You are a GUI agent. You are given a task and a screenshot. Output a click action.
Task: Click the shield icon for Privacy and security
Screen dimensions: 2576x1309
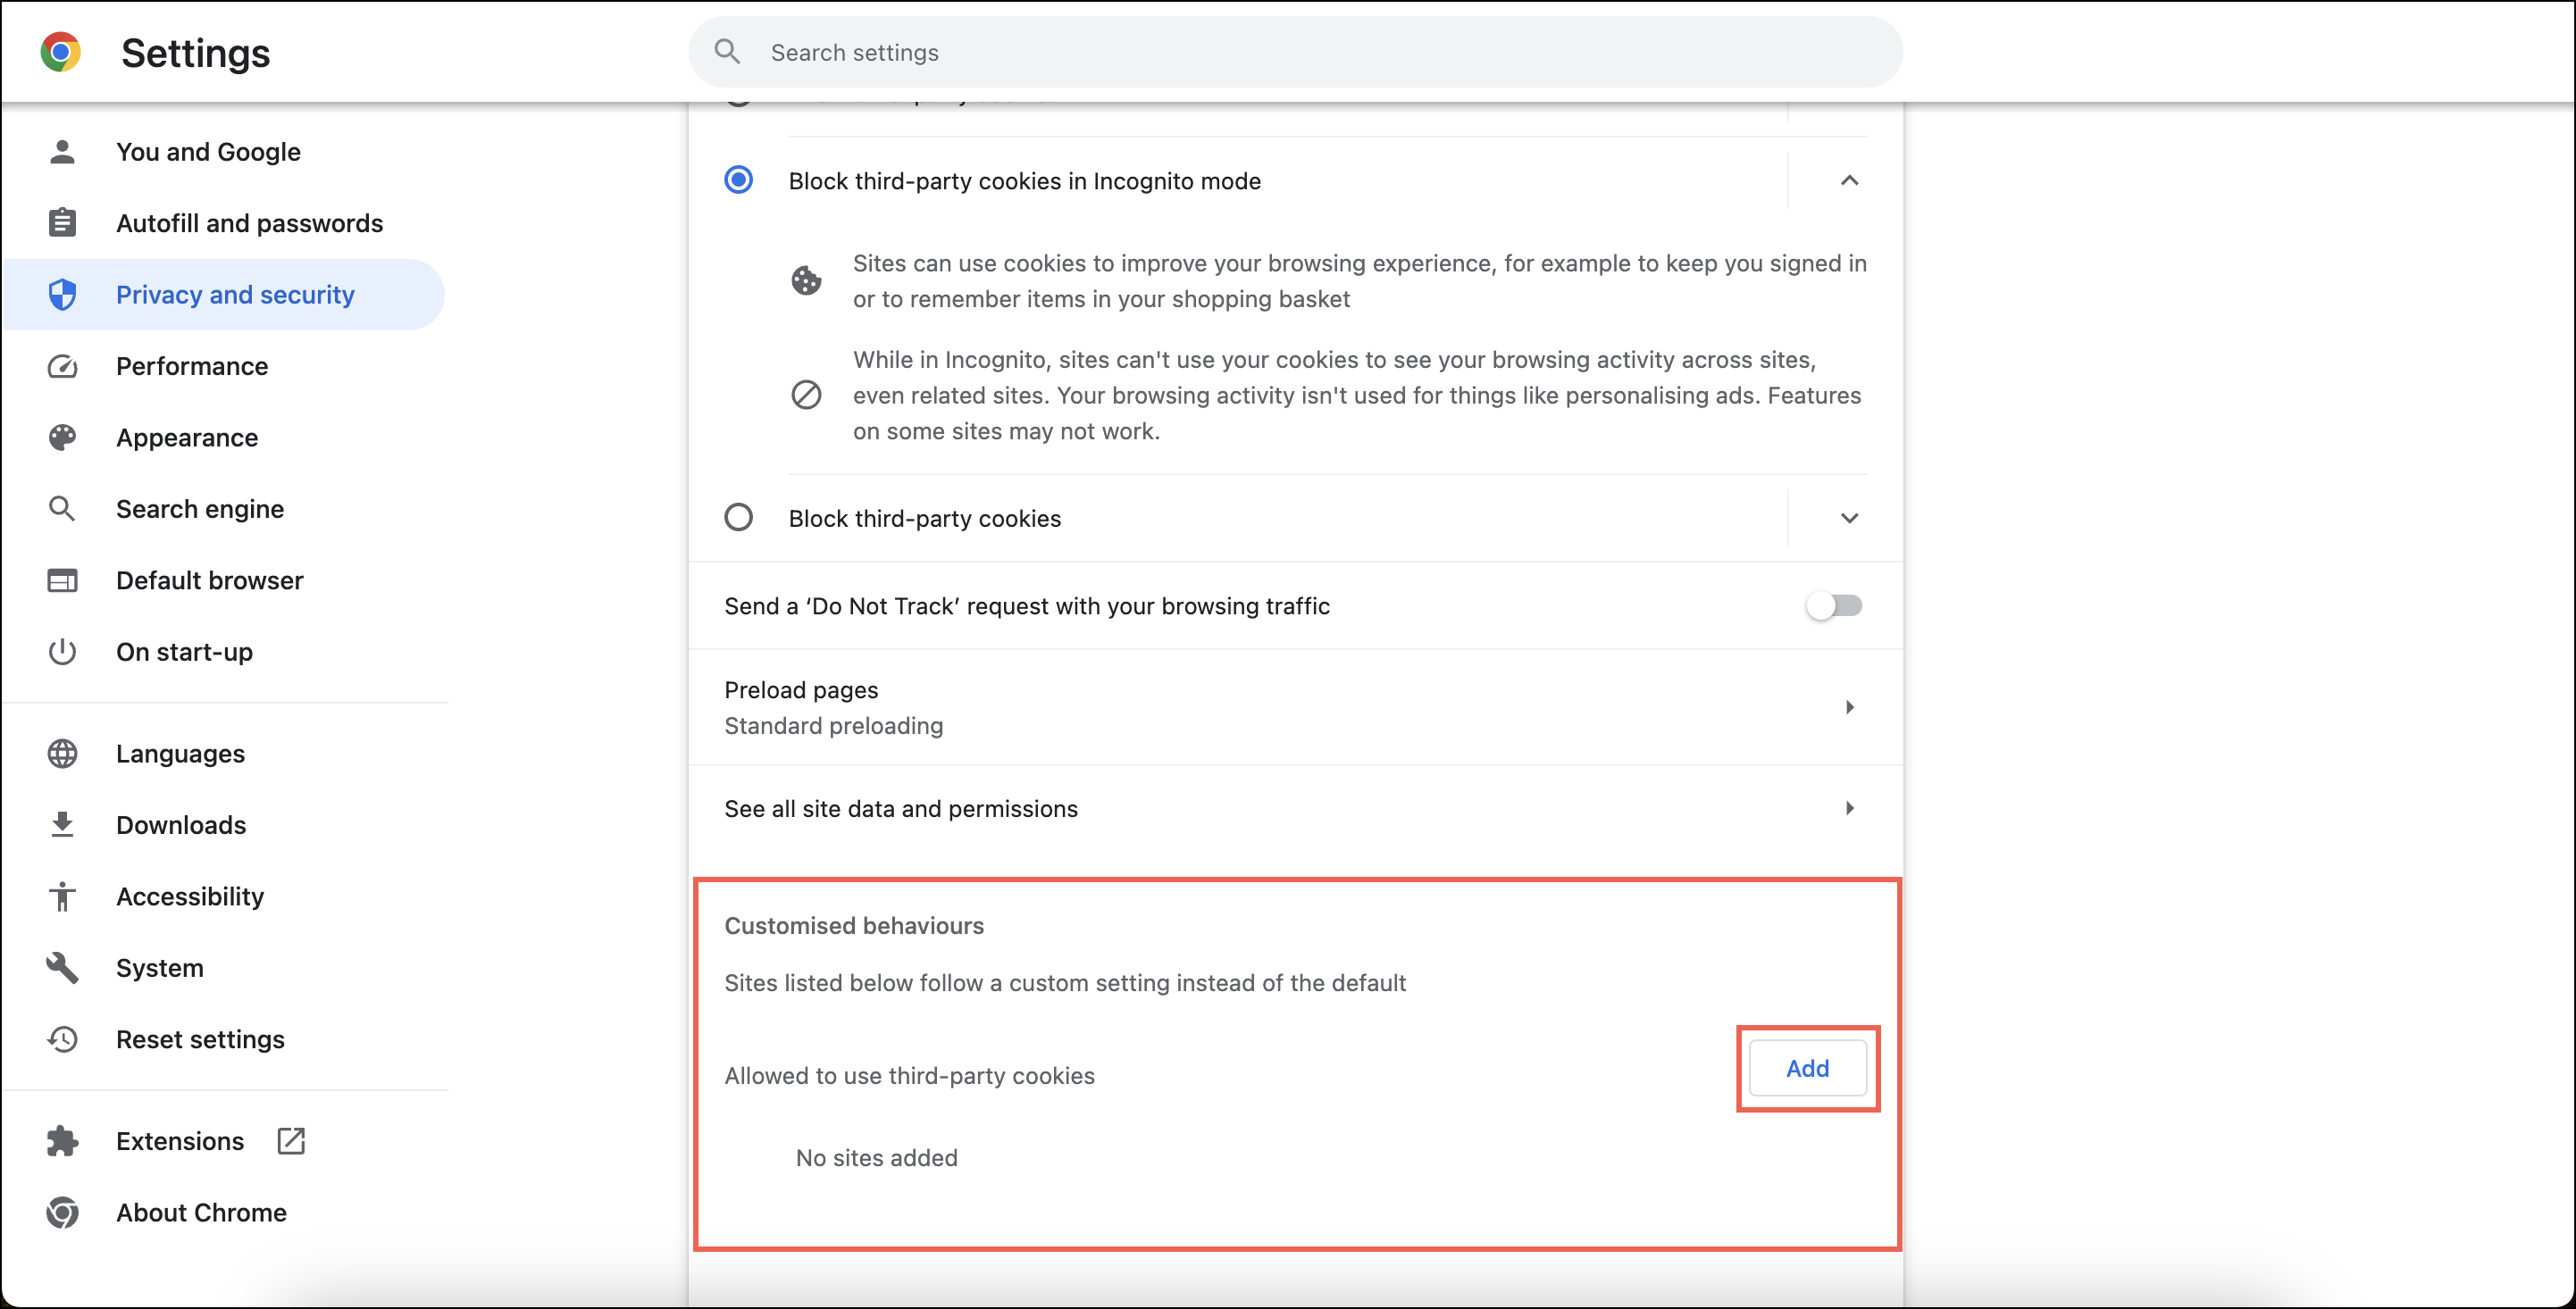pos(62,294)
